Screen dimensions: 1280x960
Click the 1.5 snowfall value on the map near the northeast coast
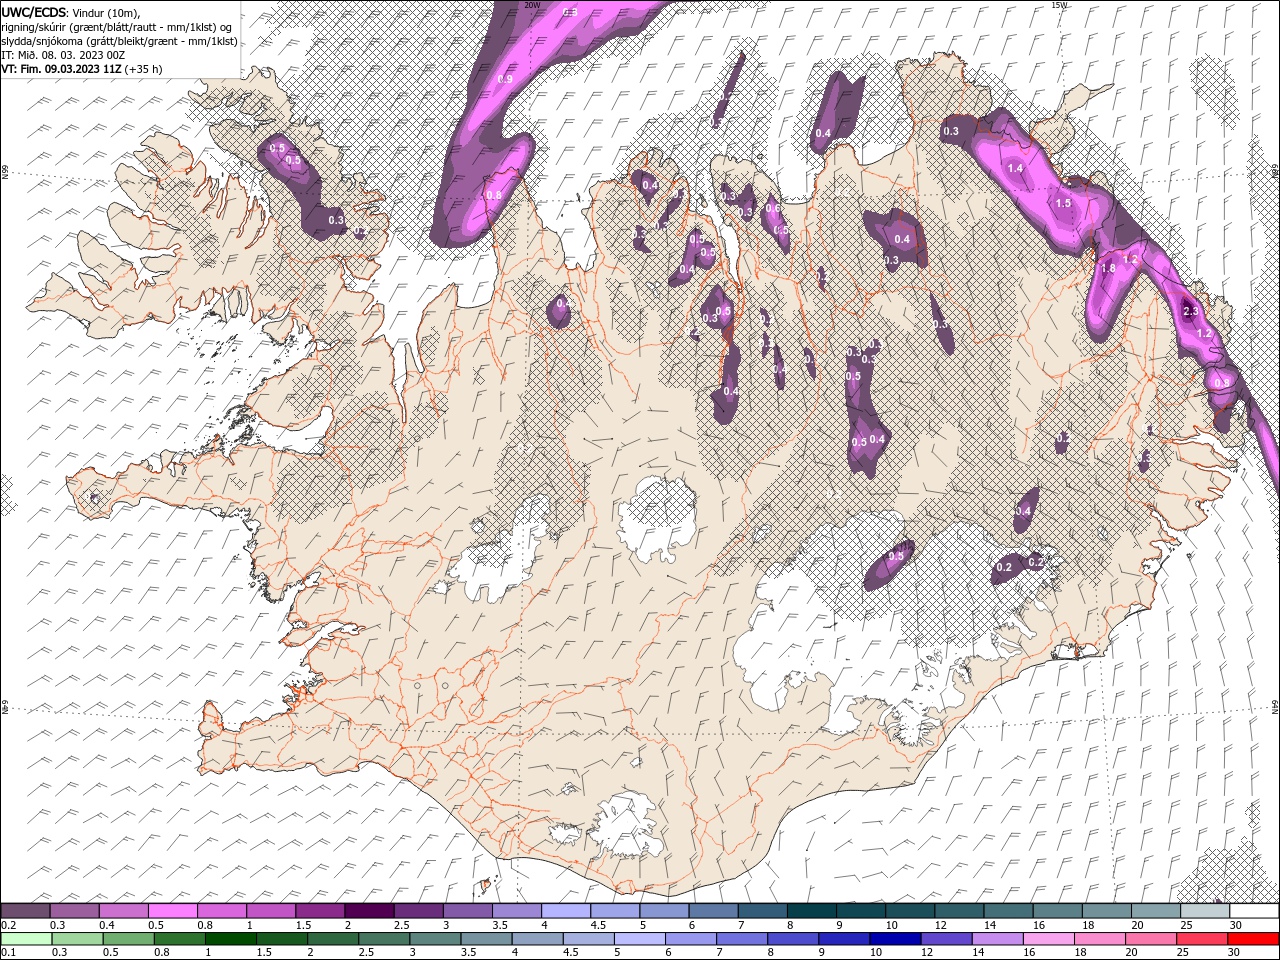(x=1063, y=203)
